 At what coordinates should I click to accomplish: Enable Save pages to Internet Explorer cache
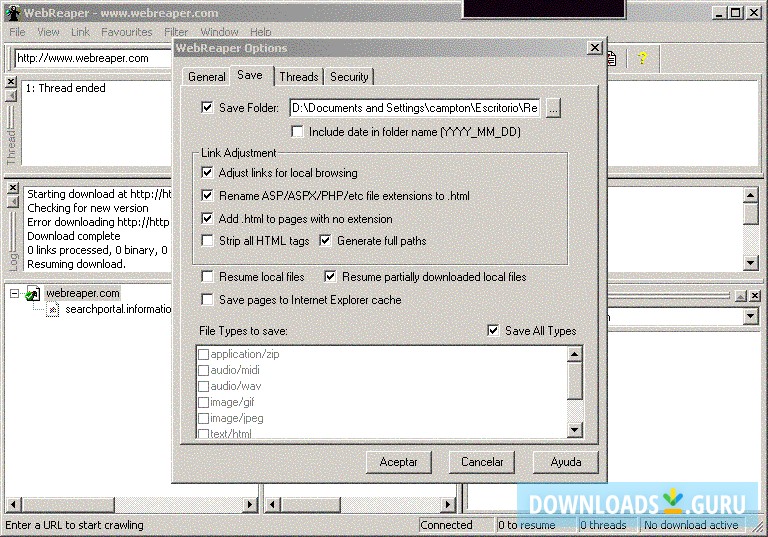point(207,299)
